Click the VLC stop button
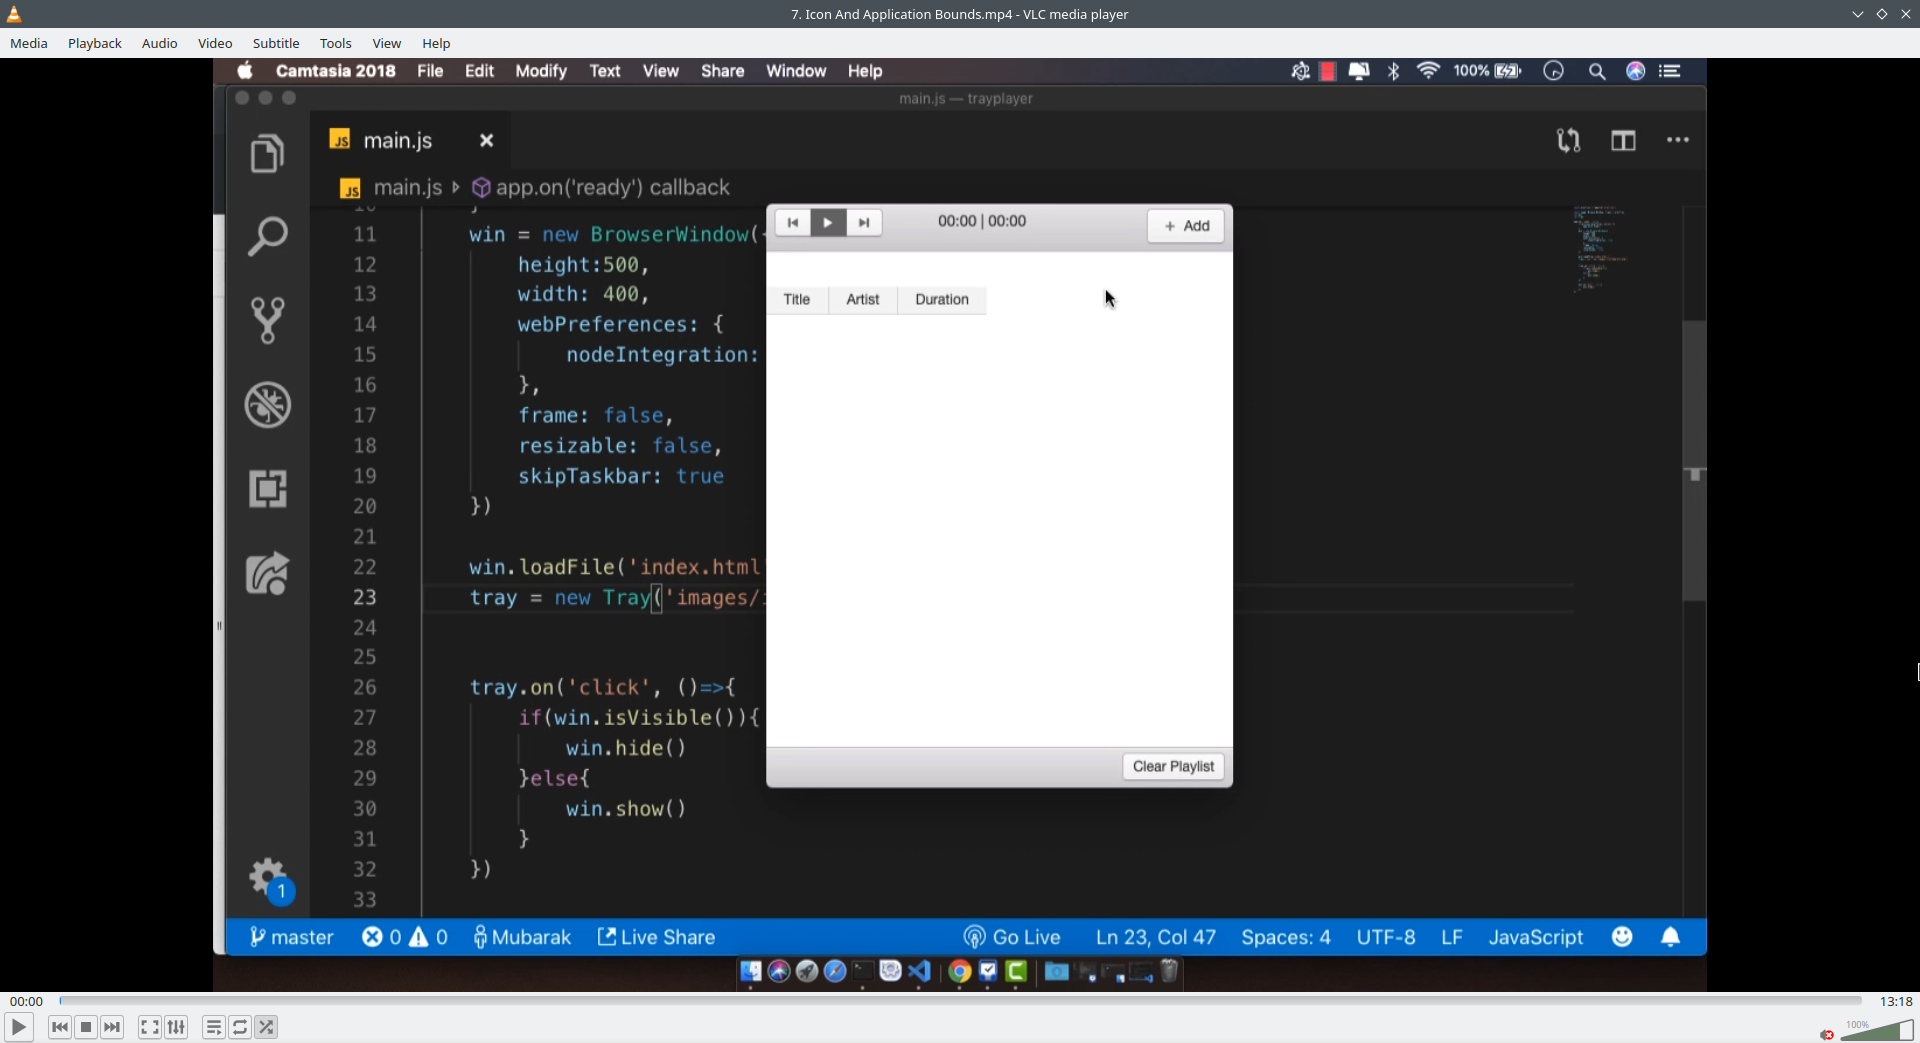Viewport: 1920px width, 1043px height. 86,1027
